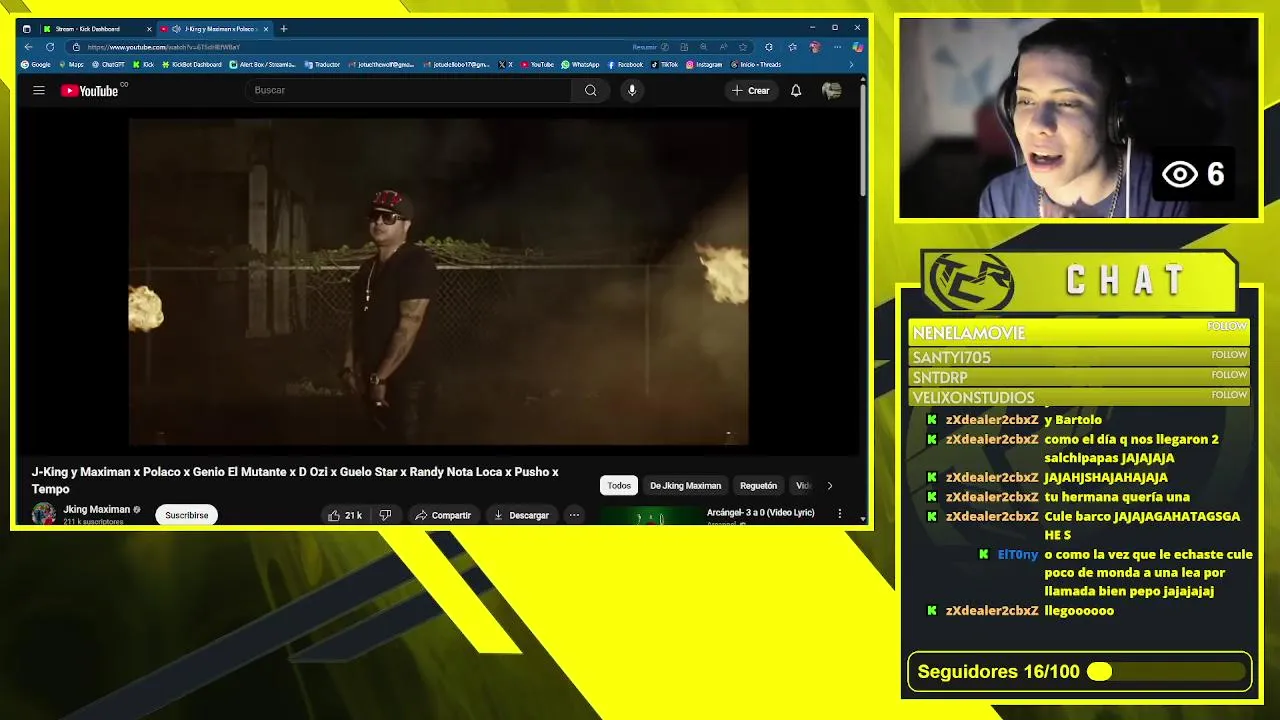
Task: Click the video player frame
Action: click(x=438, y=281)
